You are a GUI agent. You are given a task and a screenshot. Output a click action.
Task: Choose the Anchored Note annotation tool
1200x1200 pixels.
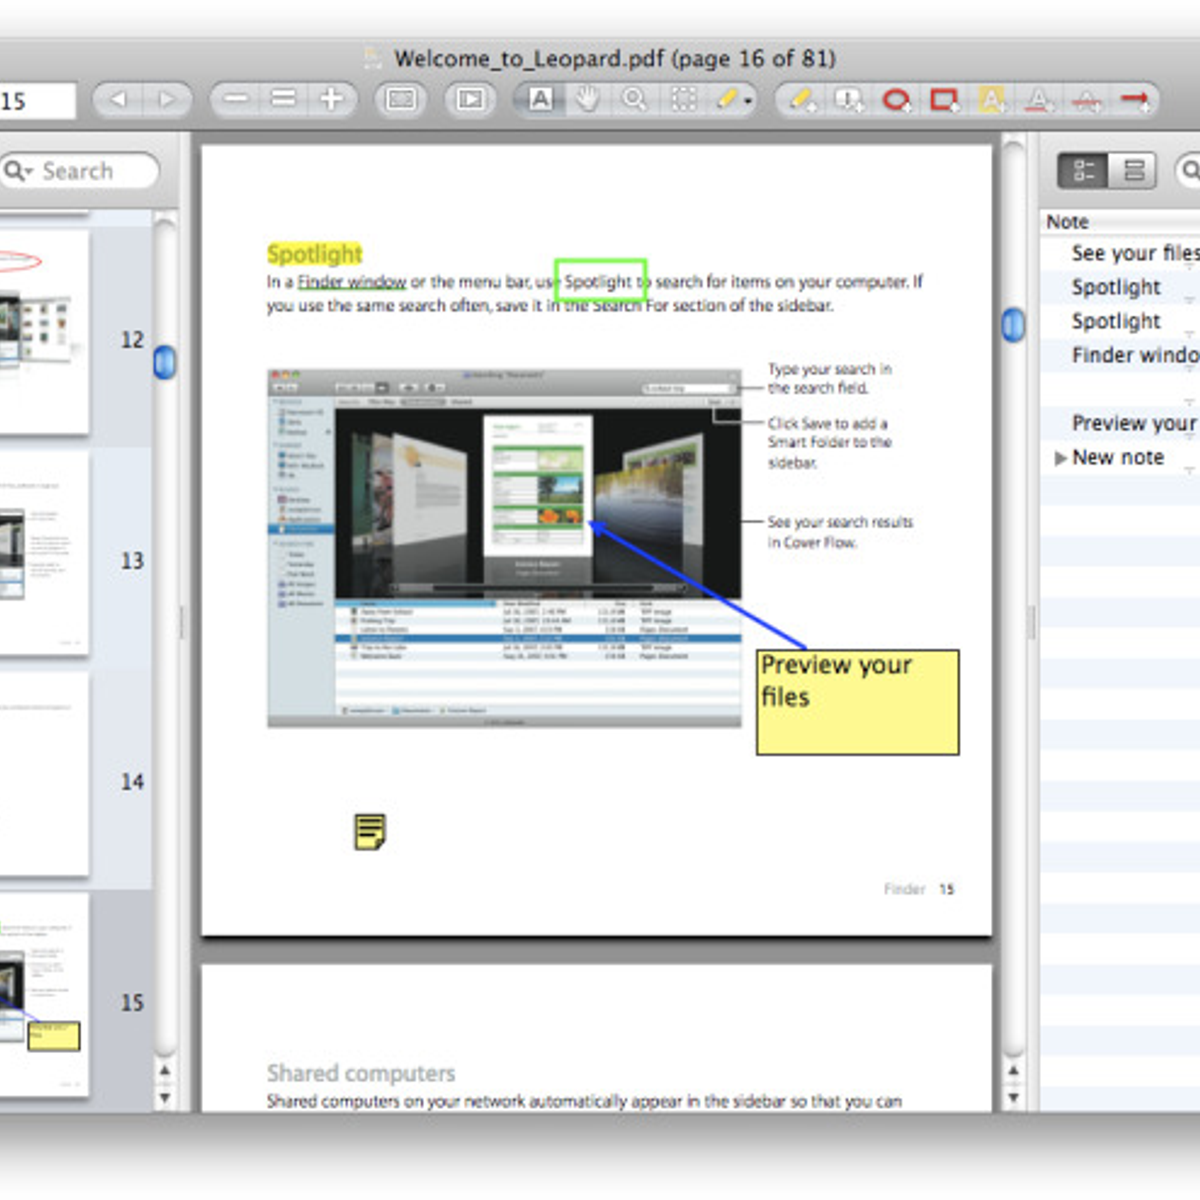point(849,100)
